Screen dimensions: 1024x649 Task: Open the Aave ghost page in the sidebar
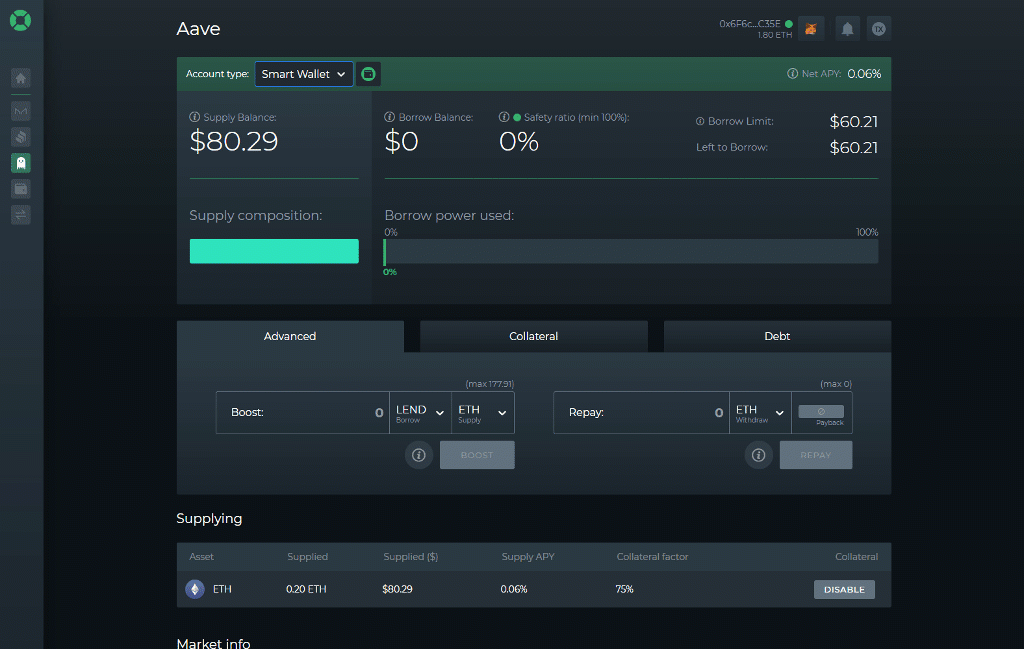pyautogui.click(x=21, y=163)
